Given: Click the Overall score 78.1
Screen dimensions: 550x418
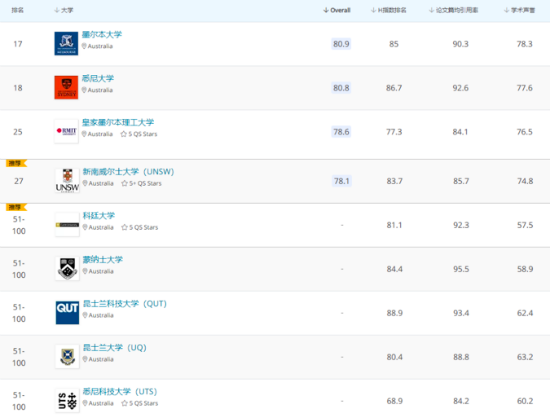Looking at the screenshot, I should (x=342, y=181).
